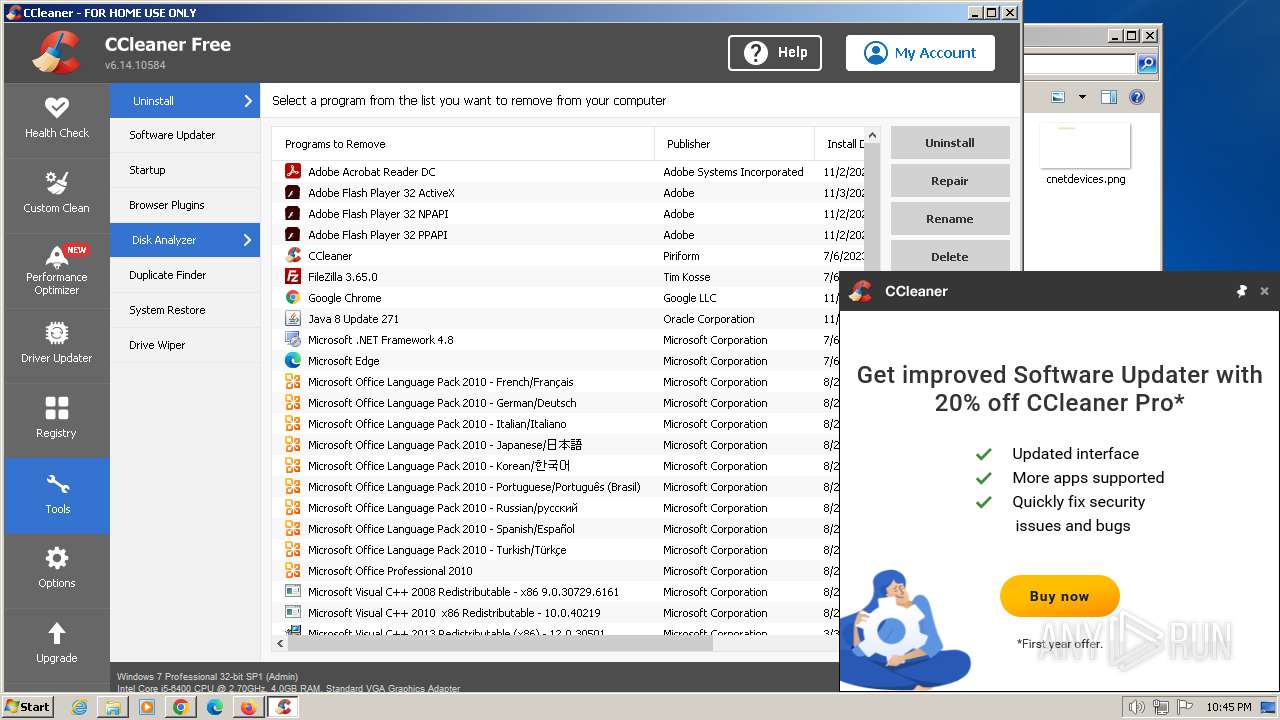Open Internet Explorer from the taskbar
Image resolution: width=1280 pixels, height=720 pixels.
coord(80,707)
